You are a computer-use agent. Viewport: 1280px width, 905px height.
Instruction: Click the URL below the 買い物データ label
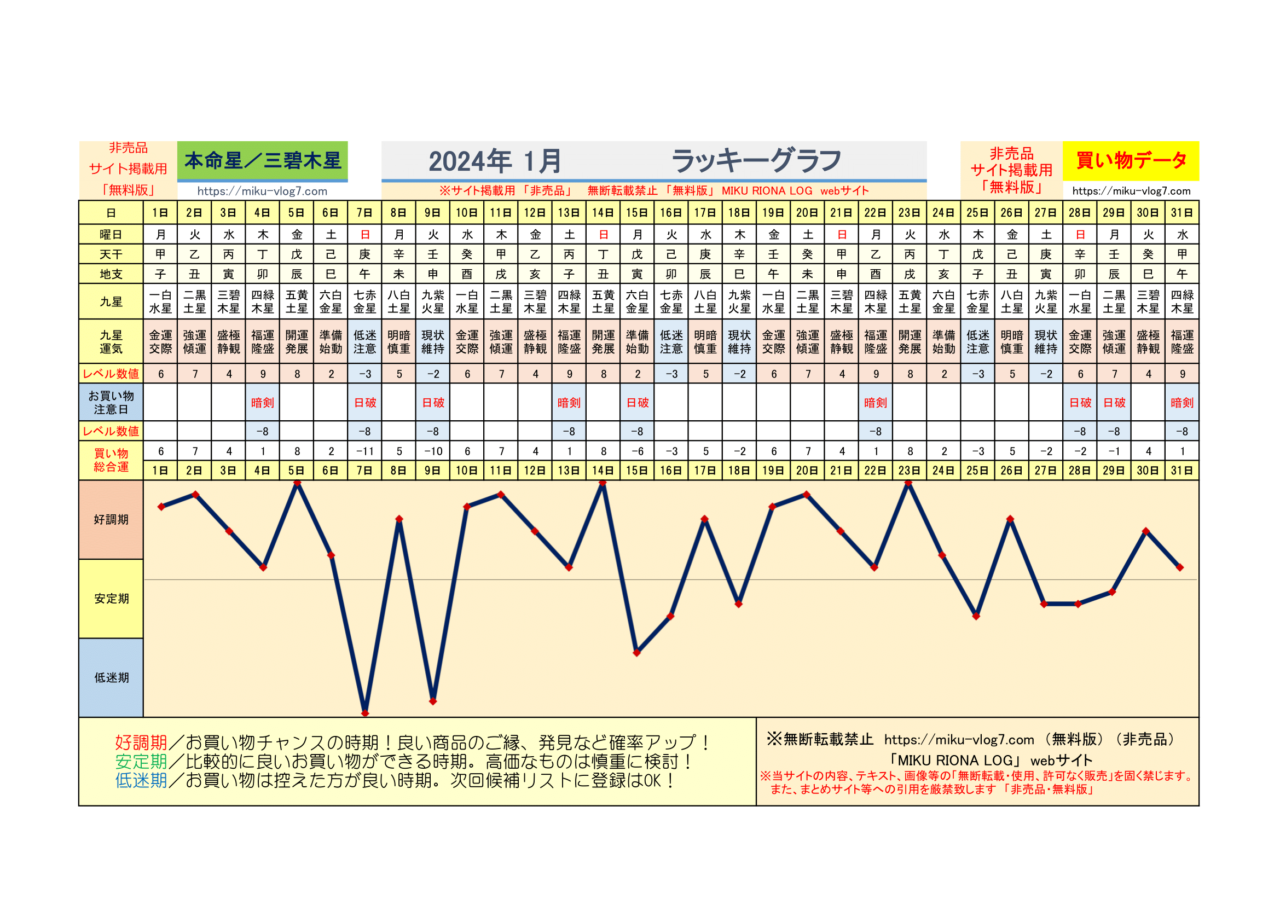(x=1131, y=191)
